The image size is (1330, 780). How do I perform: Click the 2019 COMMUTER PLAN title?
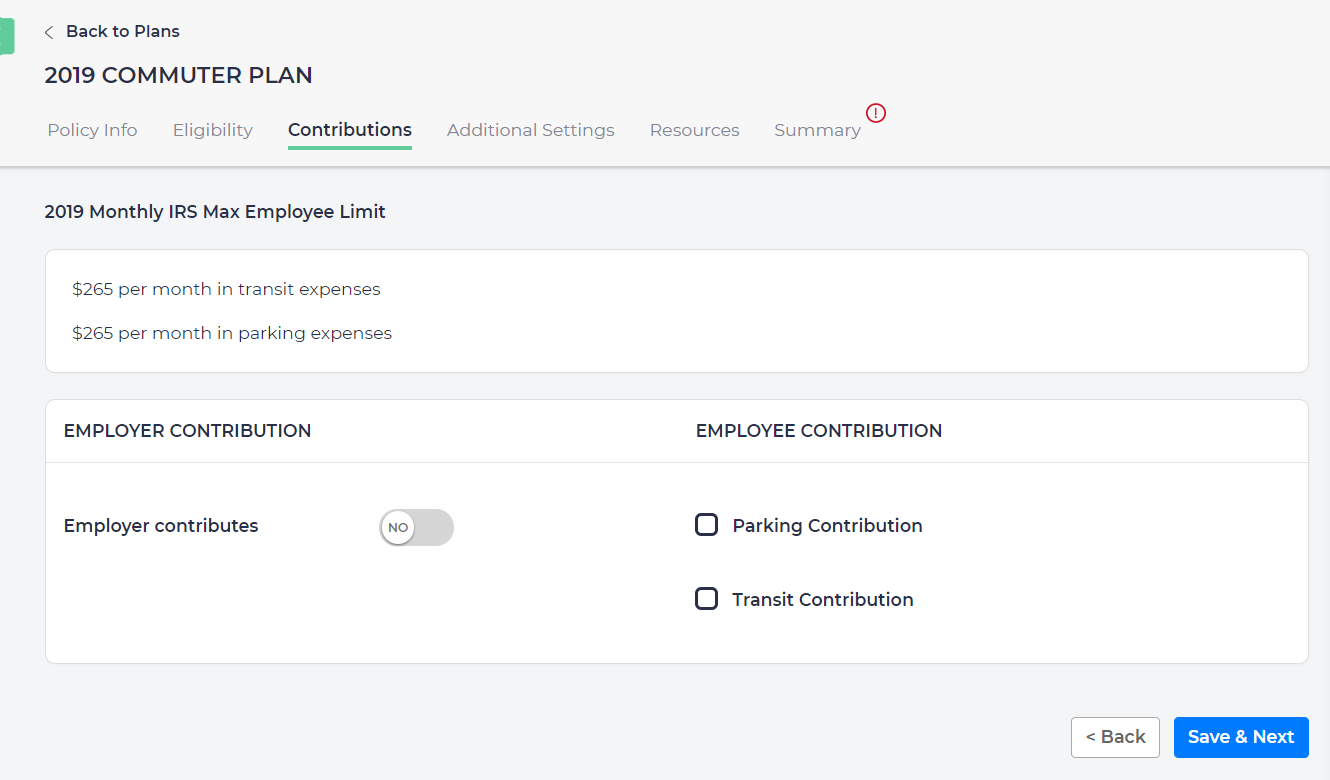[x=178, y=75]
